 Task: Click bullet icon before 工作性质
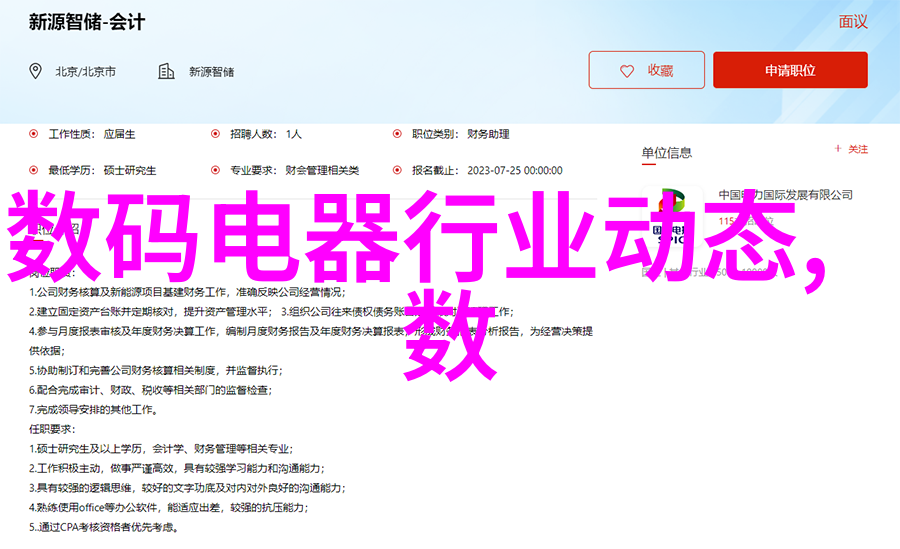(34, 134)
